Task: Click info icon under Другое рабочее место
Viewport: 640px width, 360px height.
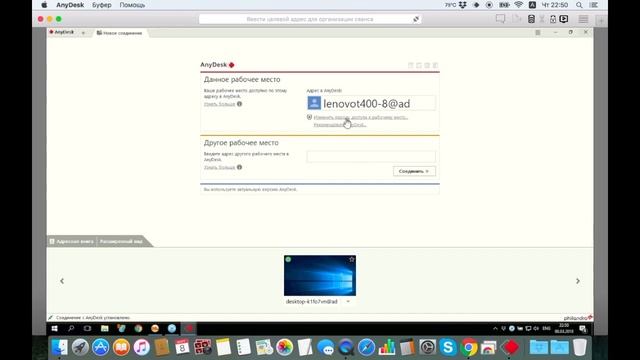Action: pos(240,167)
